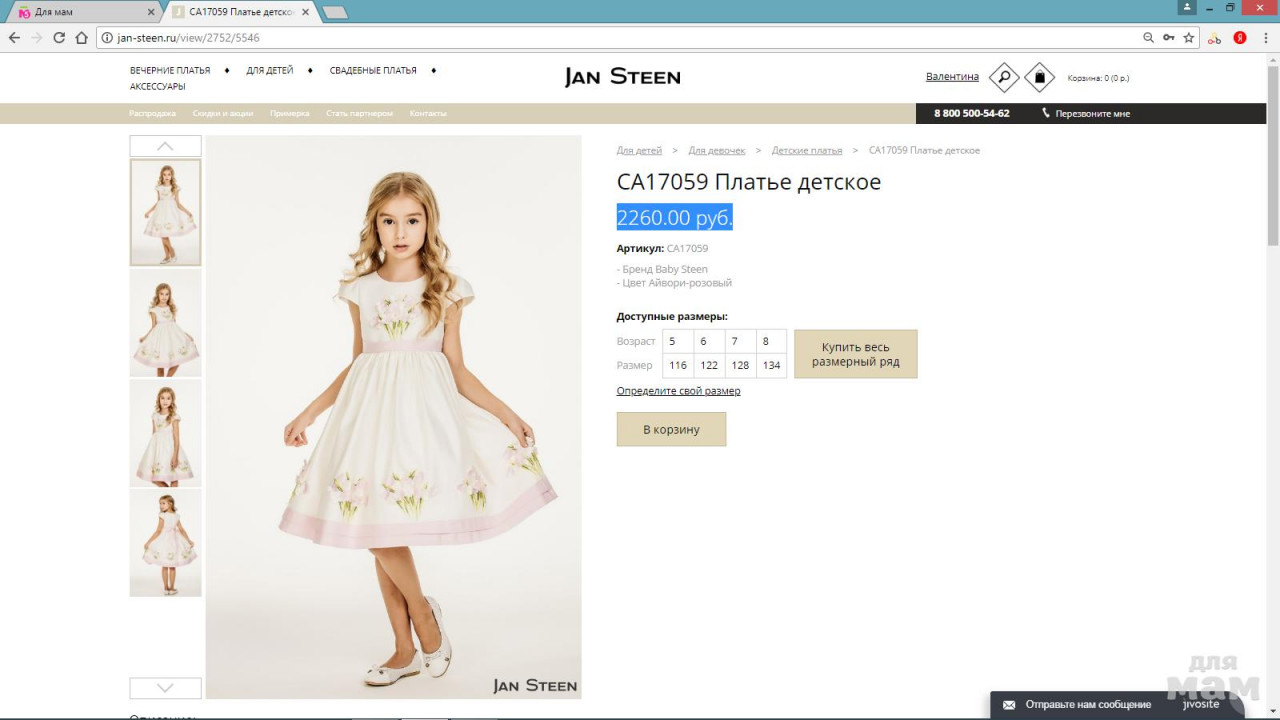Choose size 134 for age 8
The width and height of the screenshot is (1280, 720).
[x=771, y=366]
